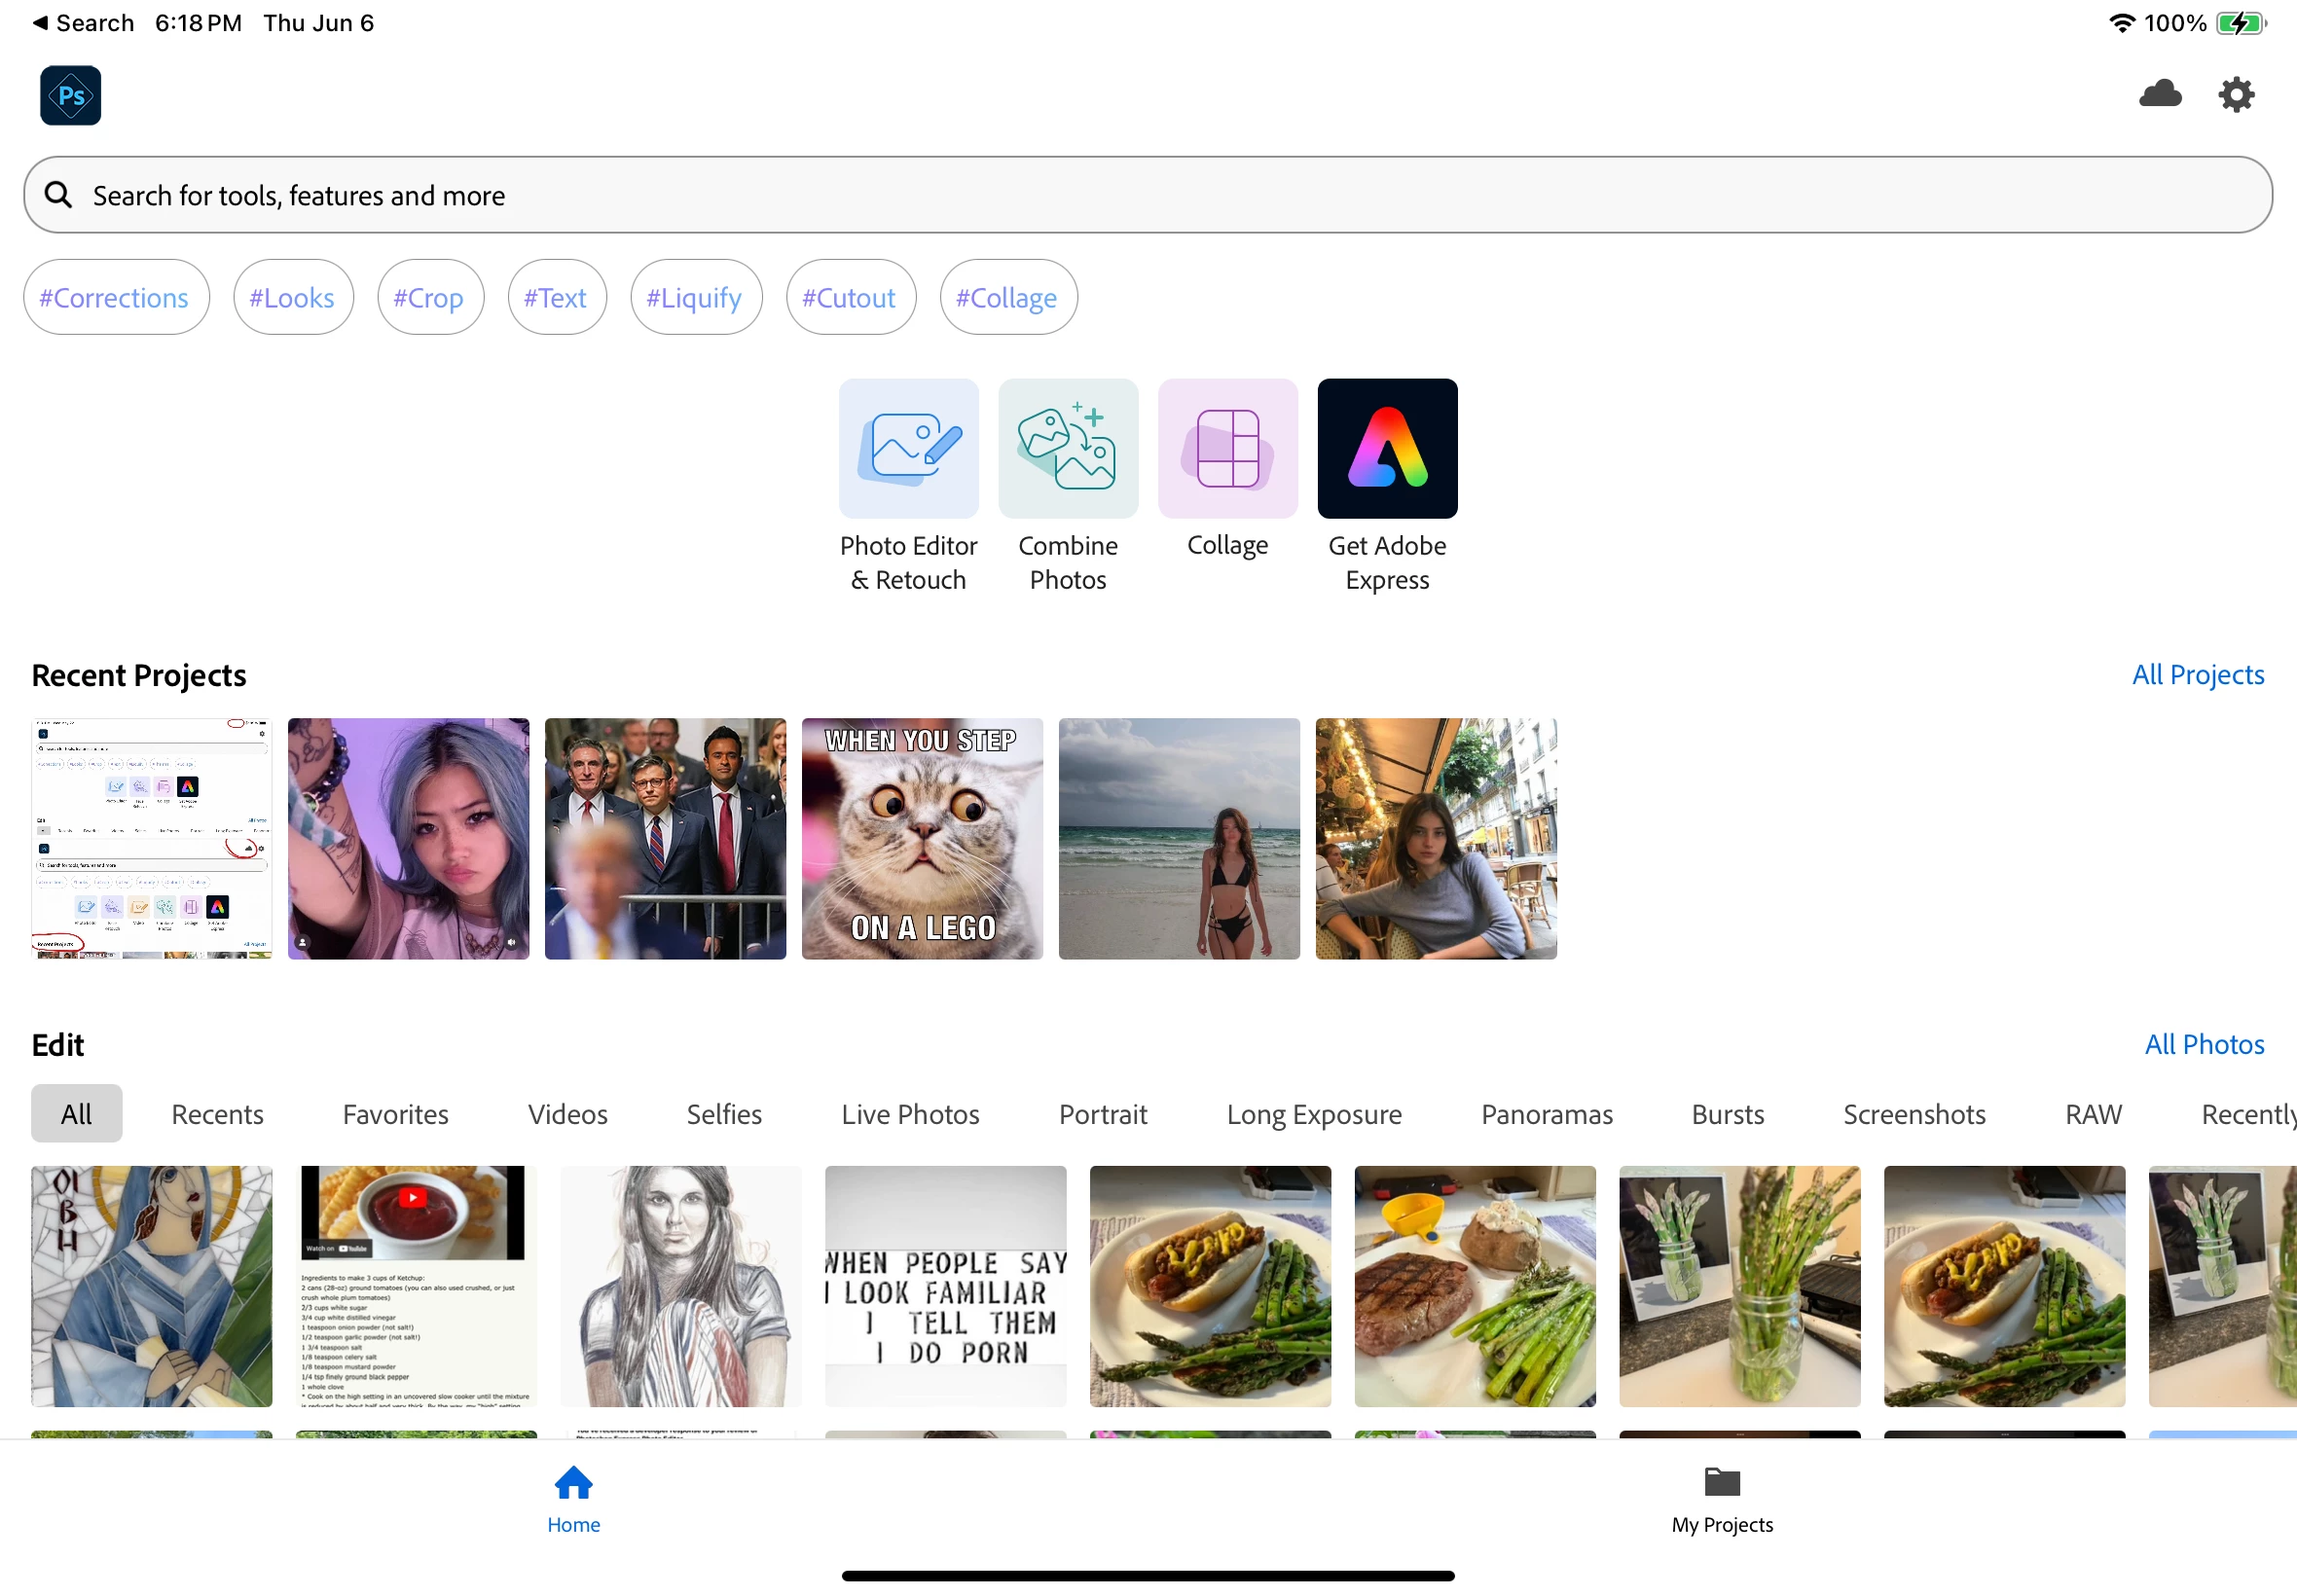Open the All Photos link
The height and width of the screenshot is (1596, 2297).
coord(2203,1044)
